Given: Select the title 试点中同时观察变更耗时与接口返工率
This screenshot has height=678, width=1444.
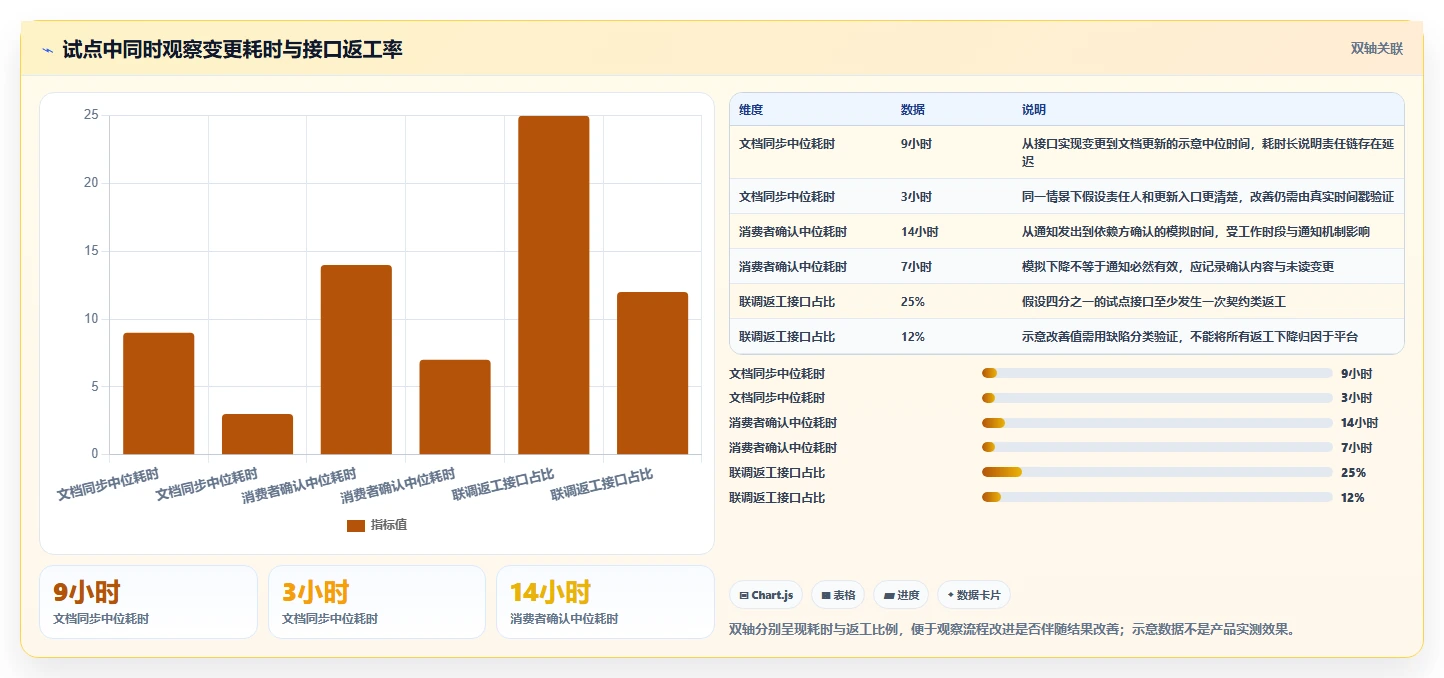Looking at the screenshot, I should [232, 49].
